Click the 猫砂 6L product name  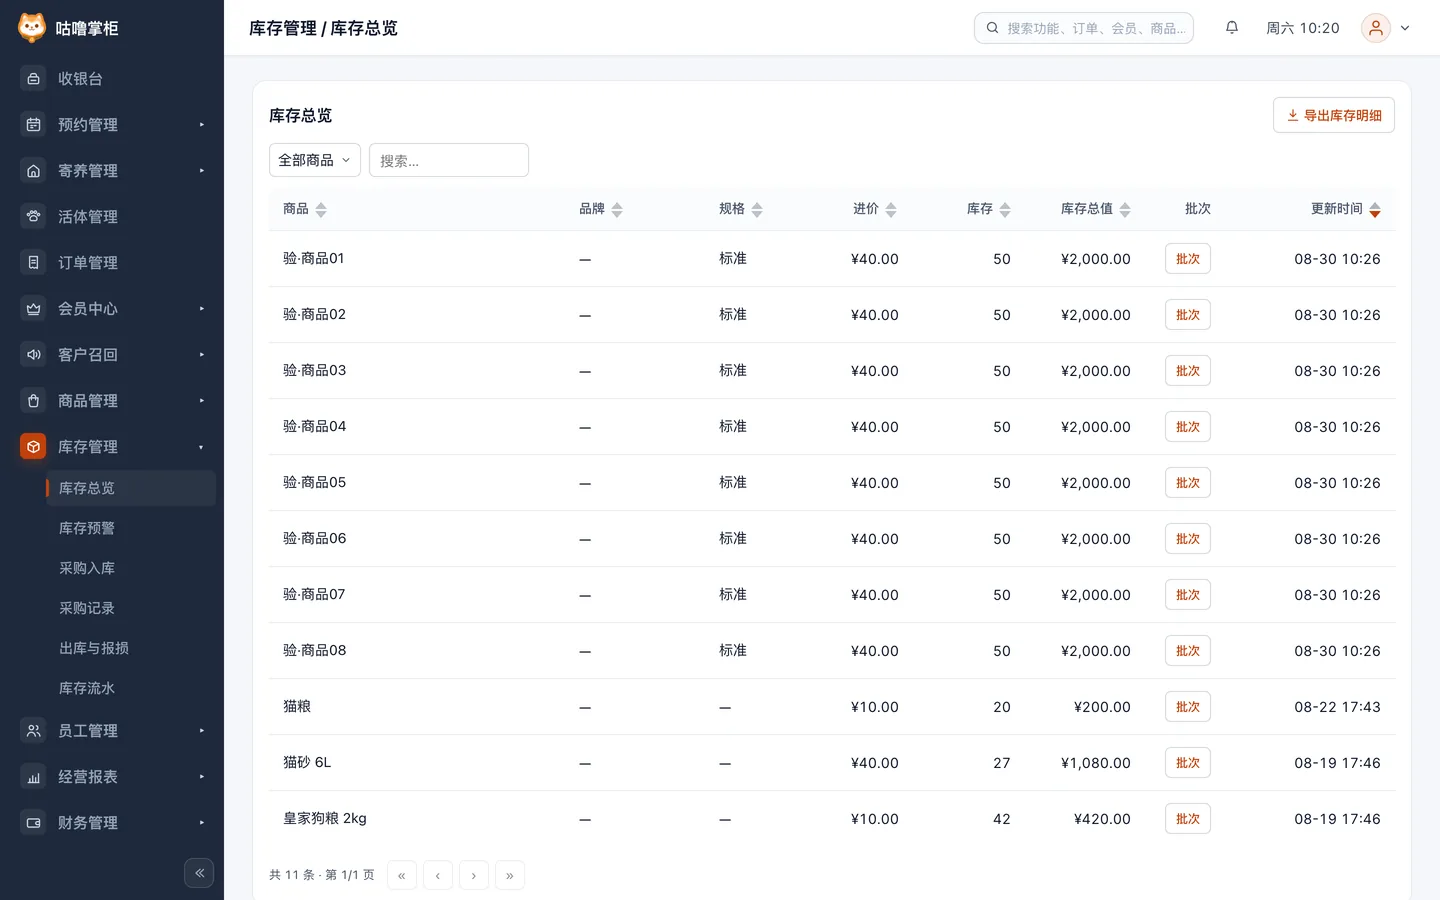tap(307, 762)
